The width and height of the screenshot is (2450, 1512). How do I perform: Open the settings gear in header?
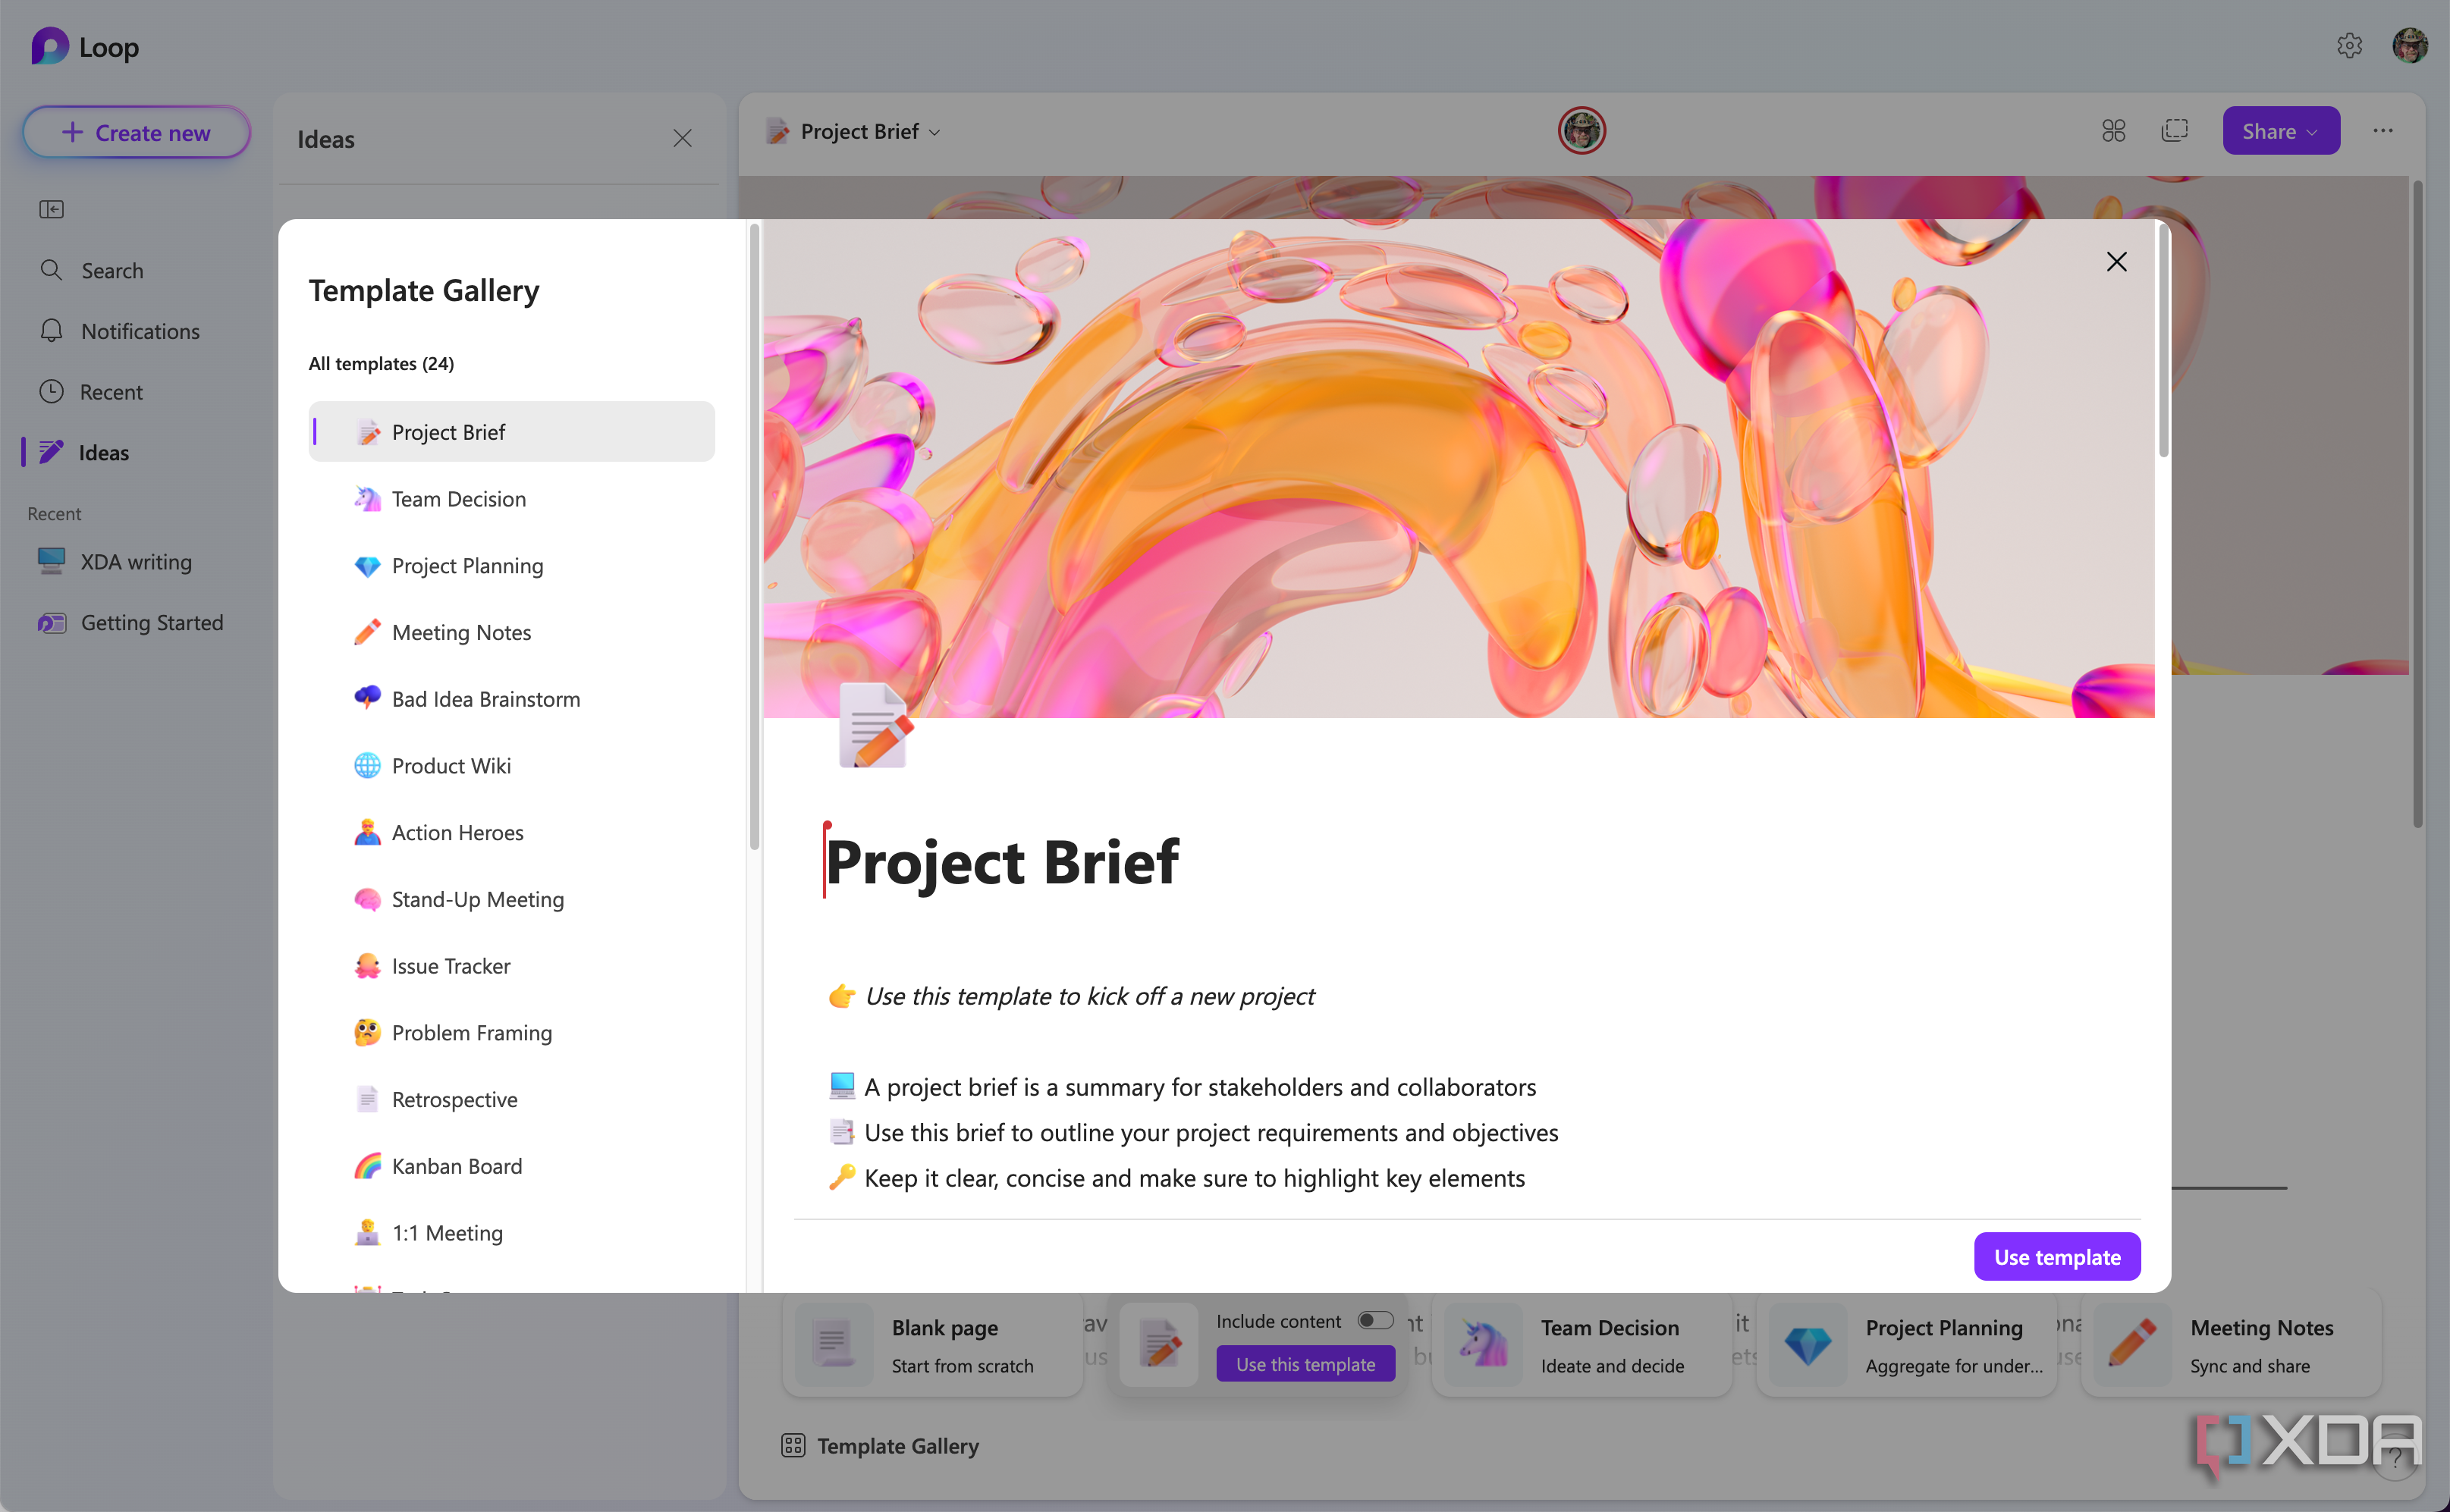tap(2349, 46)
